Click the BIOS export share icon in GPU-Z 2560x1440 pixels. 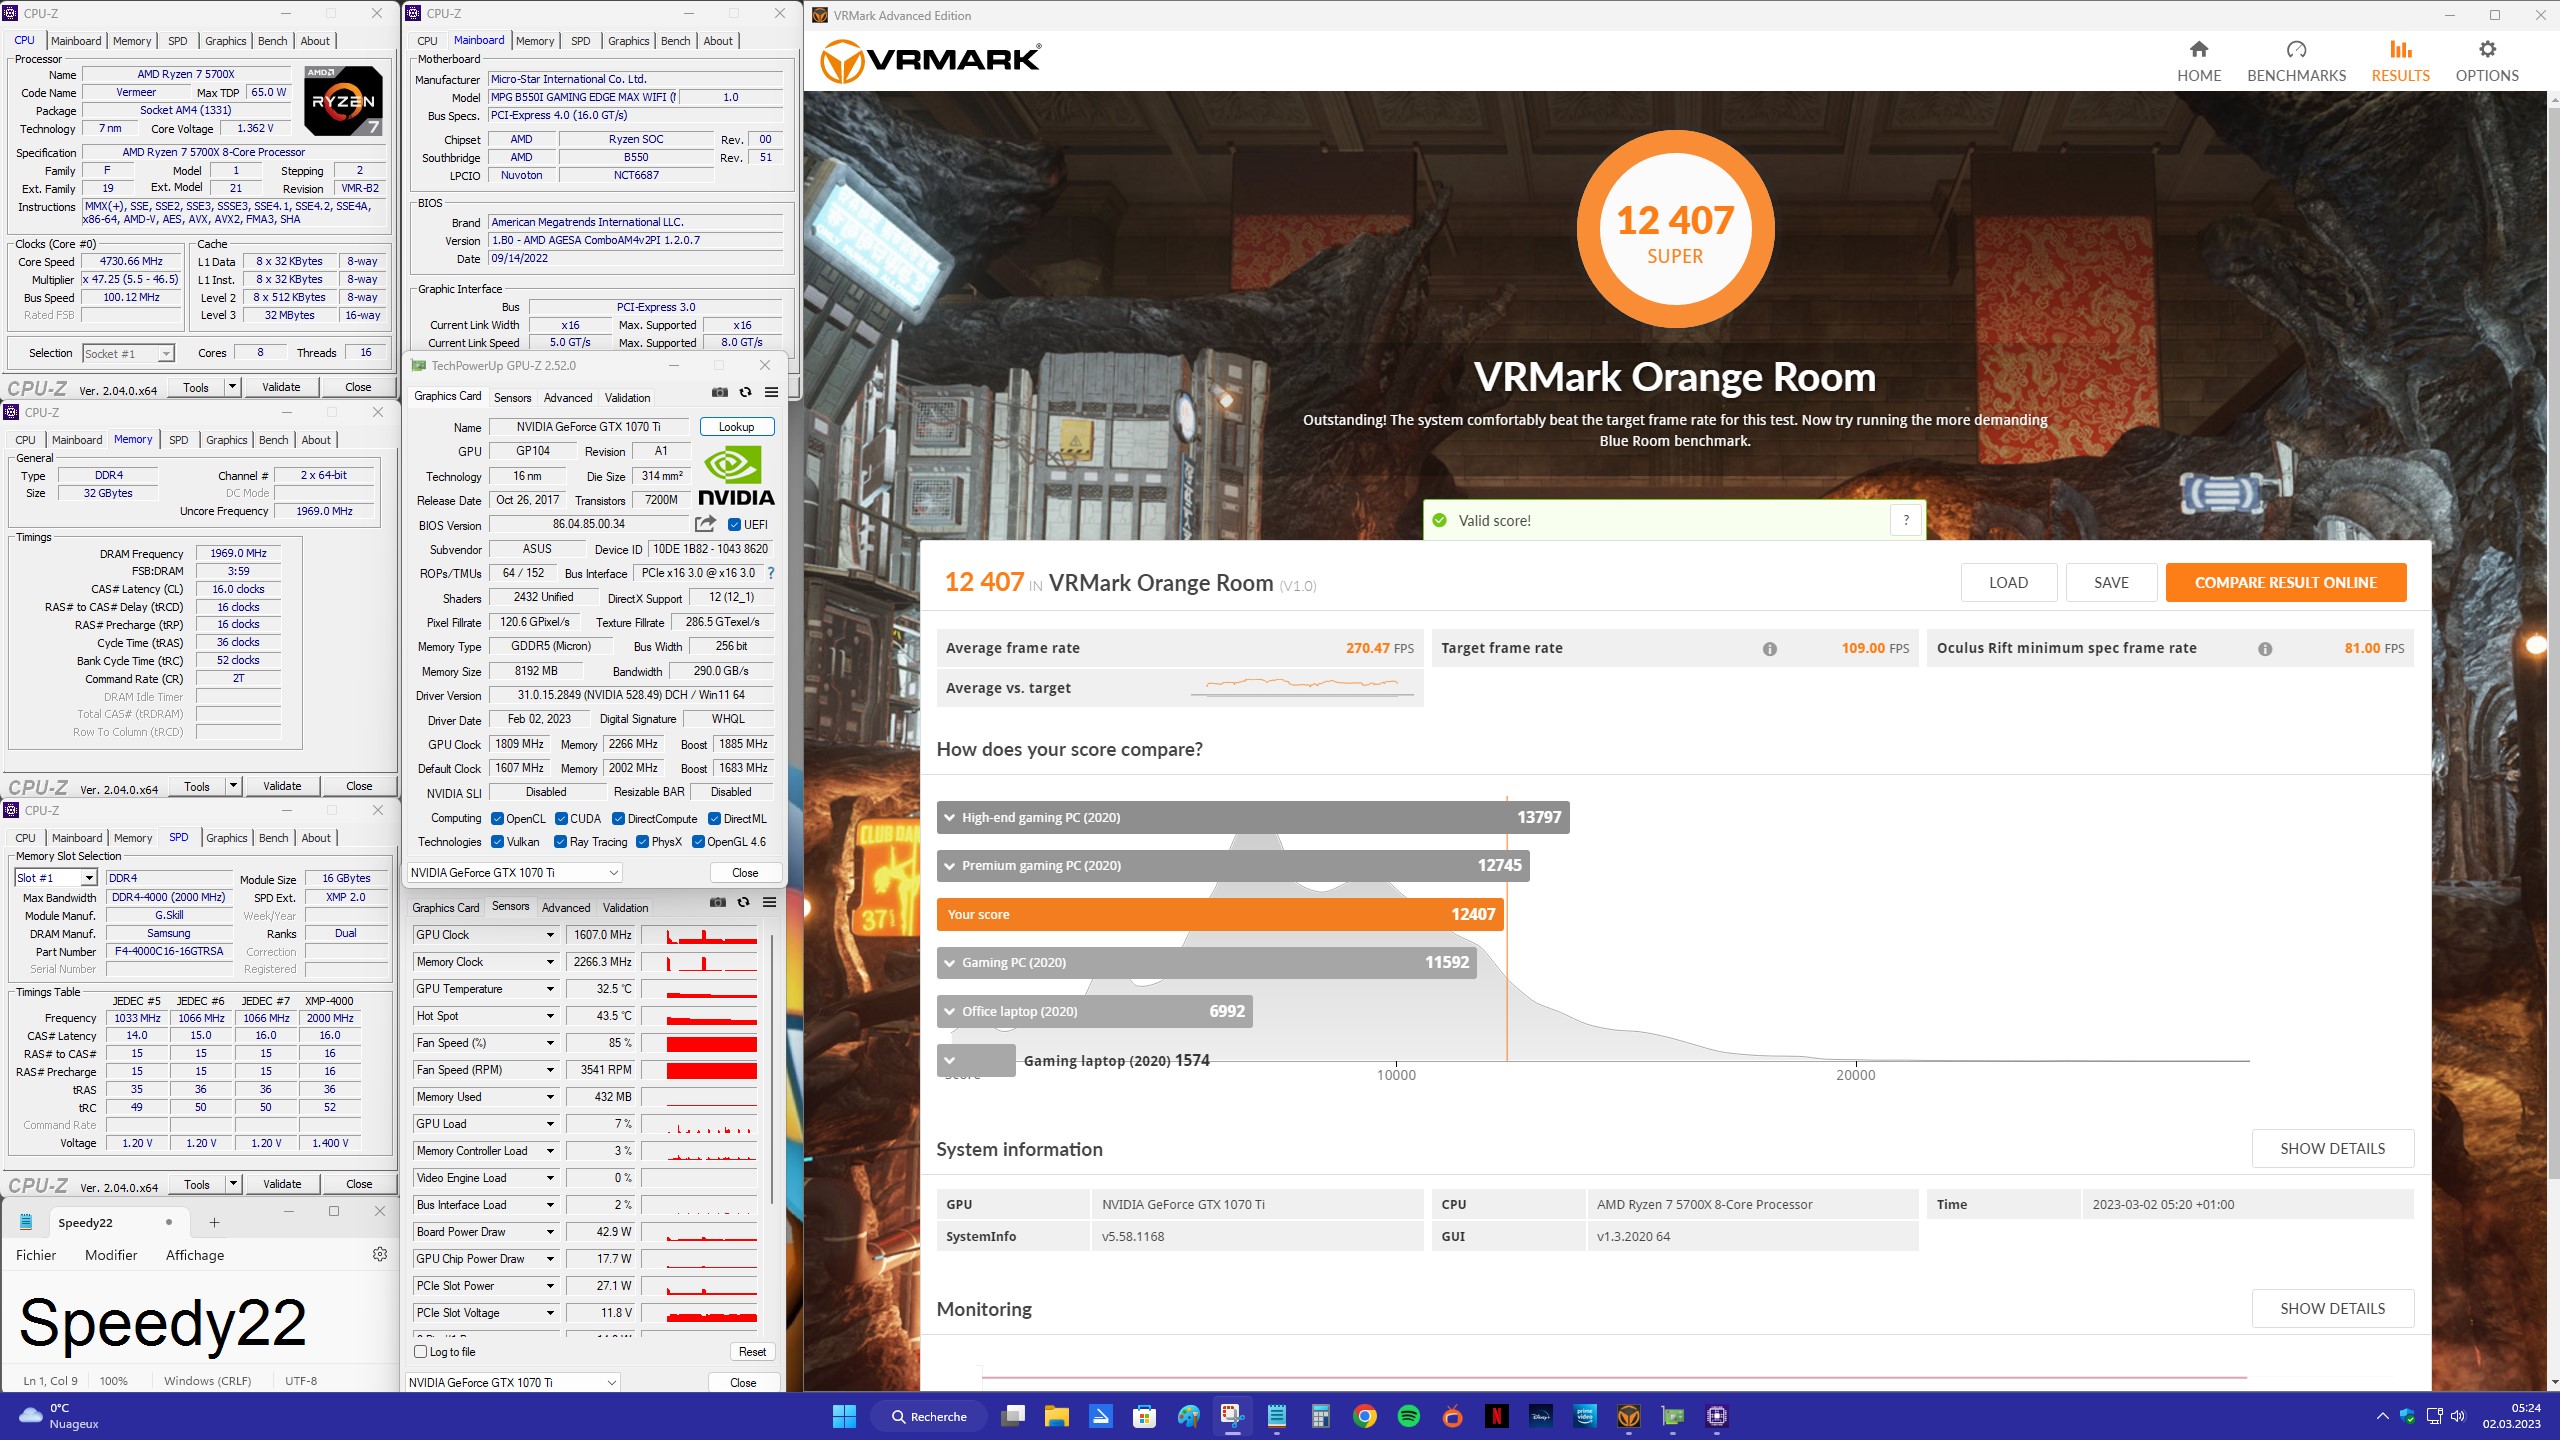(705, 524)
